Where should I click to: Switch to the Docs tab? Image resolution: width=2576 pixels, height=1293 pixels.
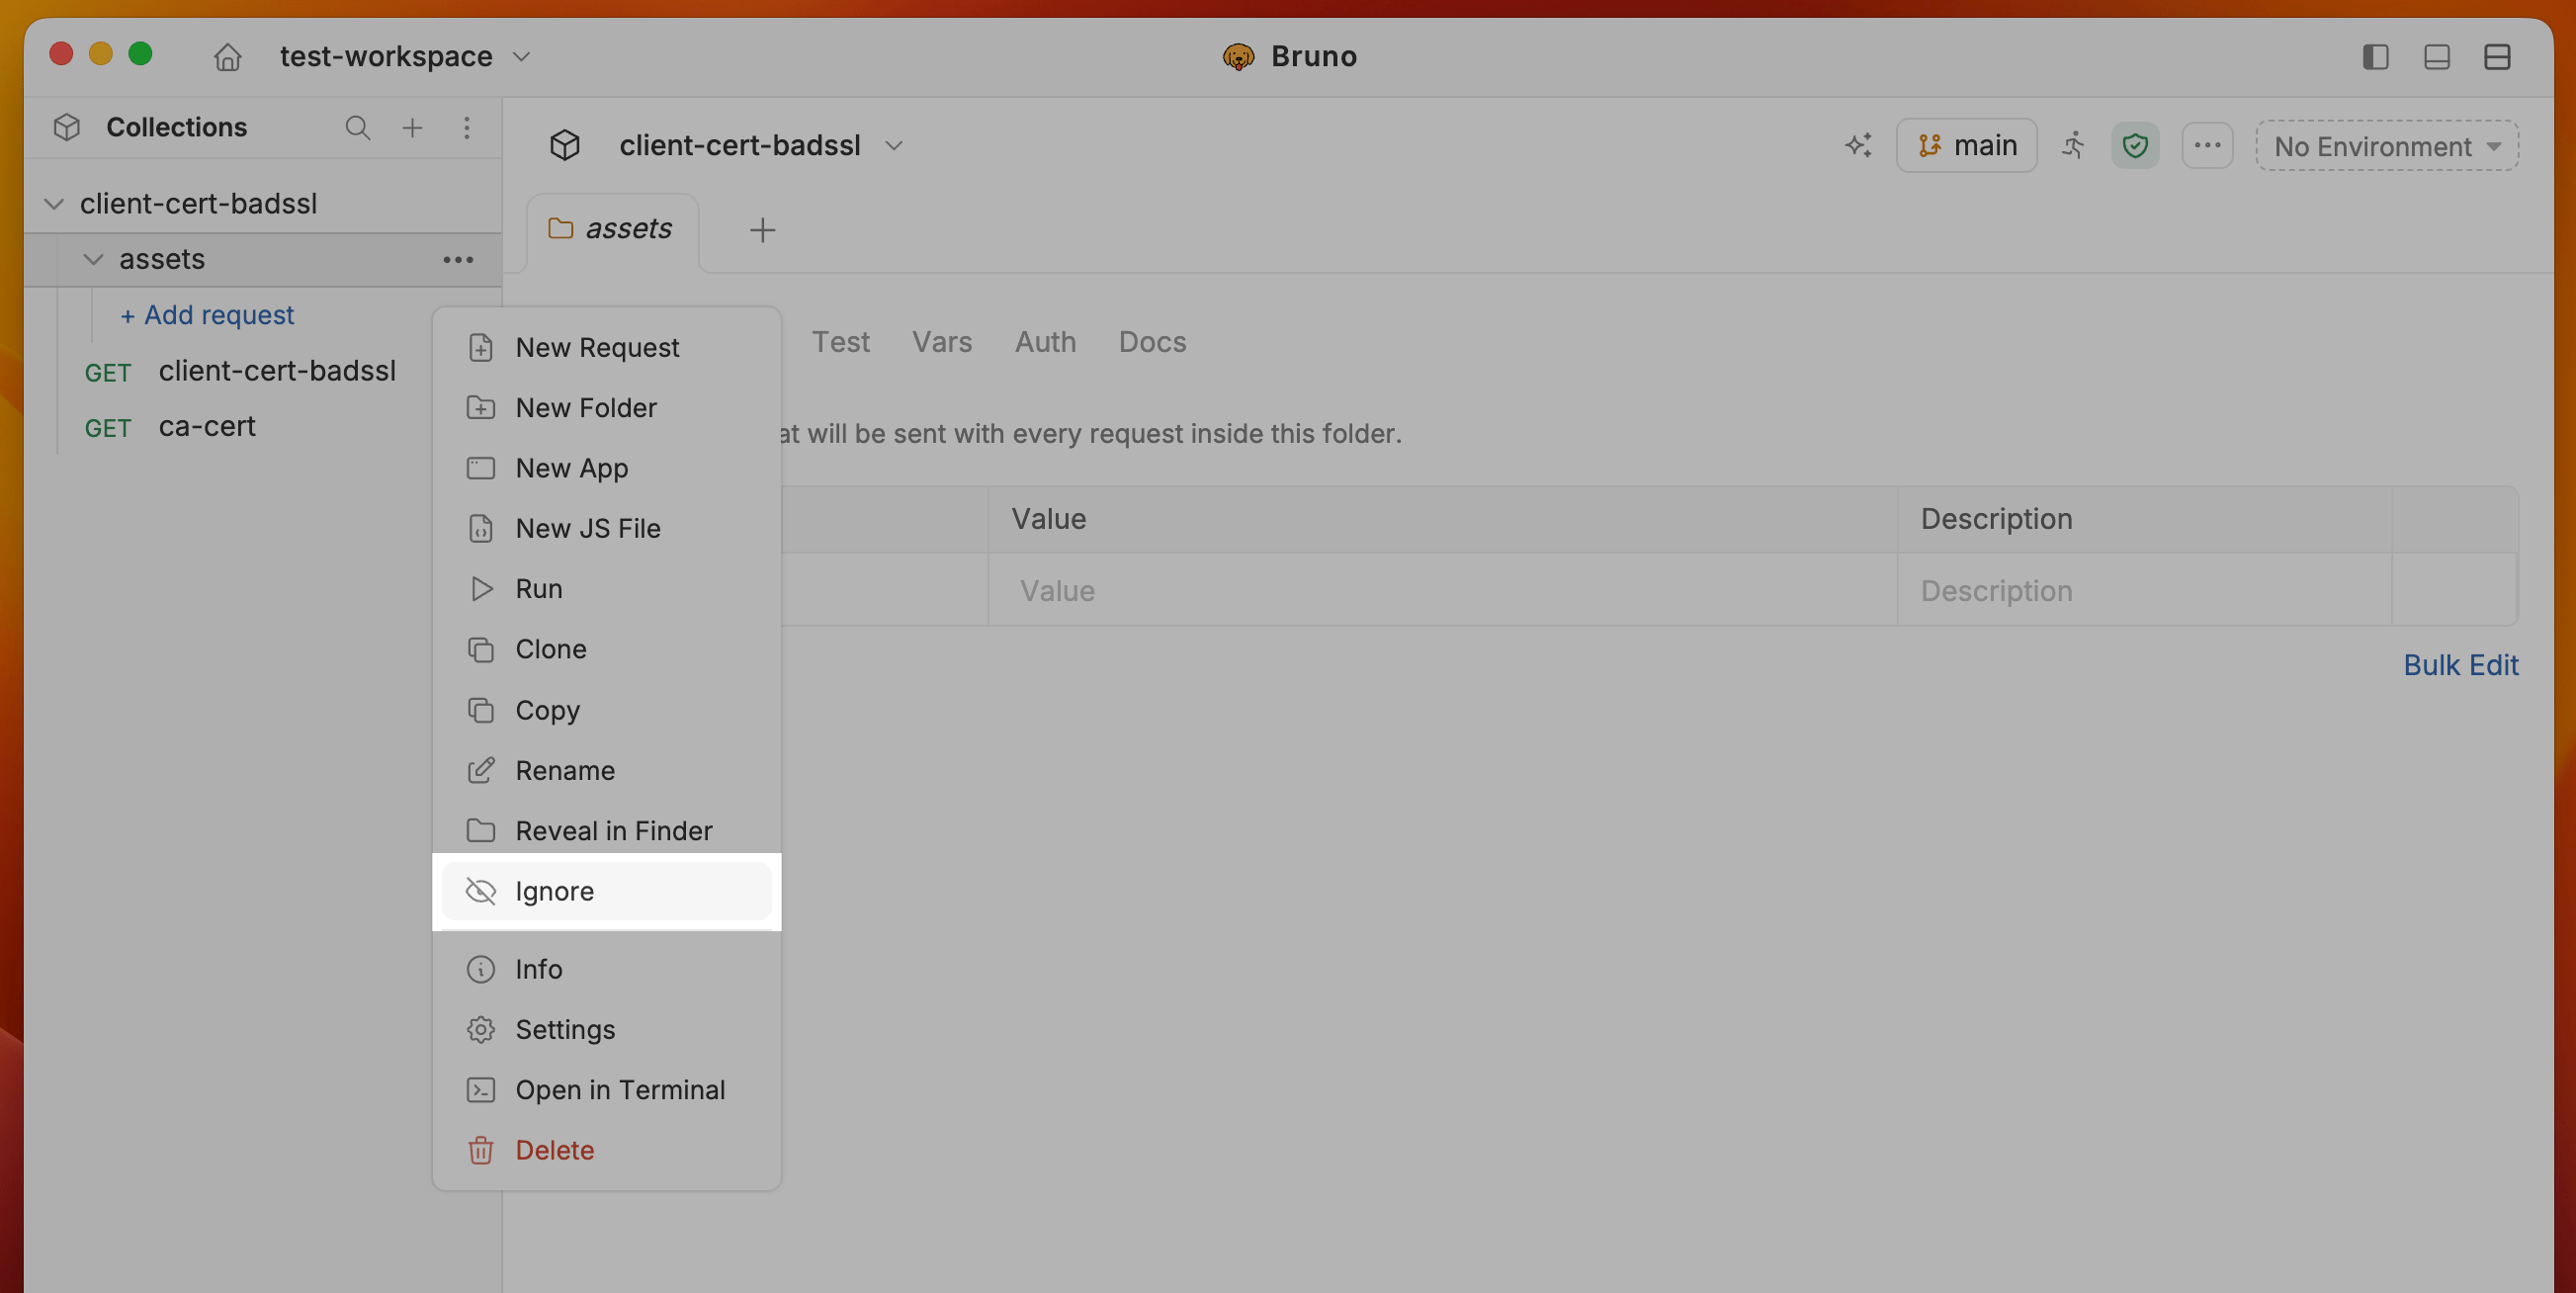[x=1152, y=342]
